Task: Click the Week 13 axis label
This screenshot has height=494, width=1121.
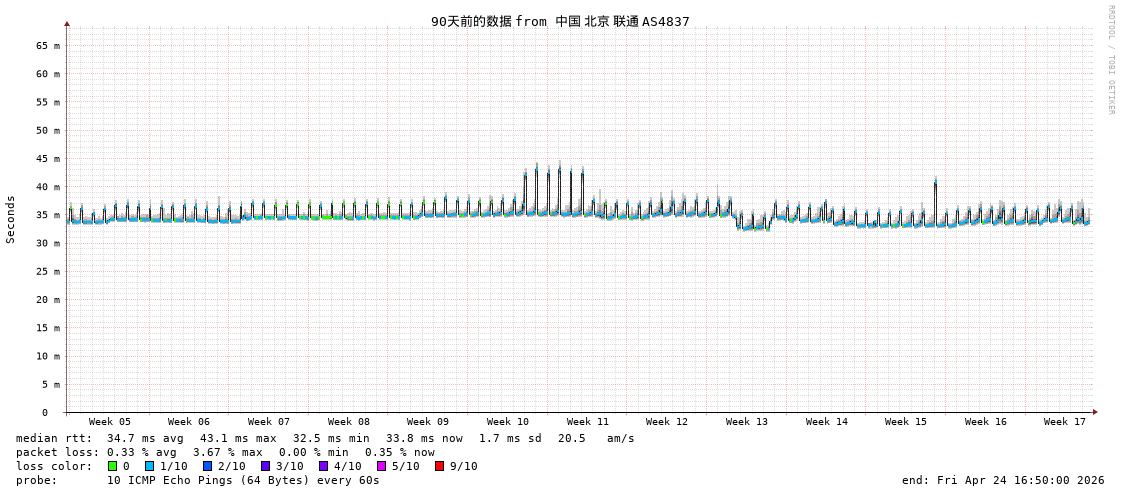Action: [x=747, y=422]
